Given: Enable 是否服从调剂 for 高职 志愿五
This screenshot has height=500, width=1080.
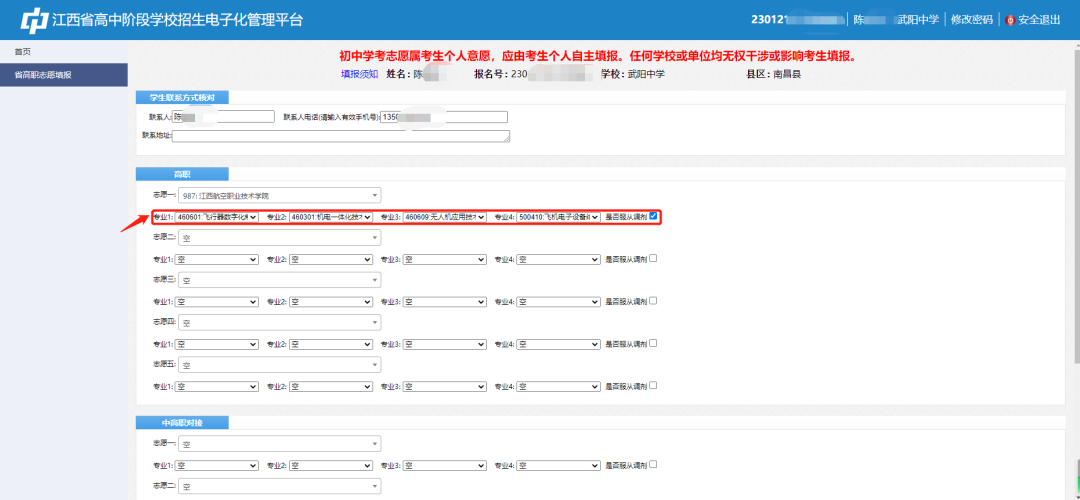Looking at the screenshot, I should tap(653, 385).
